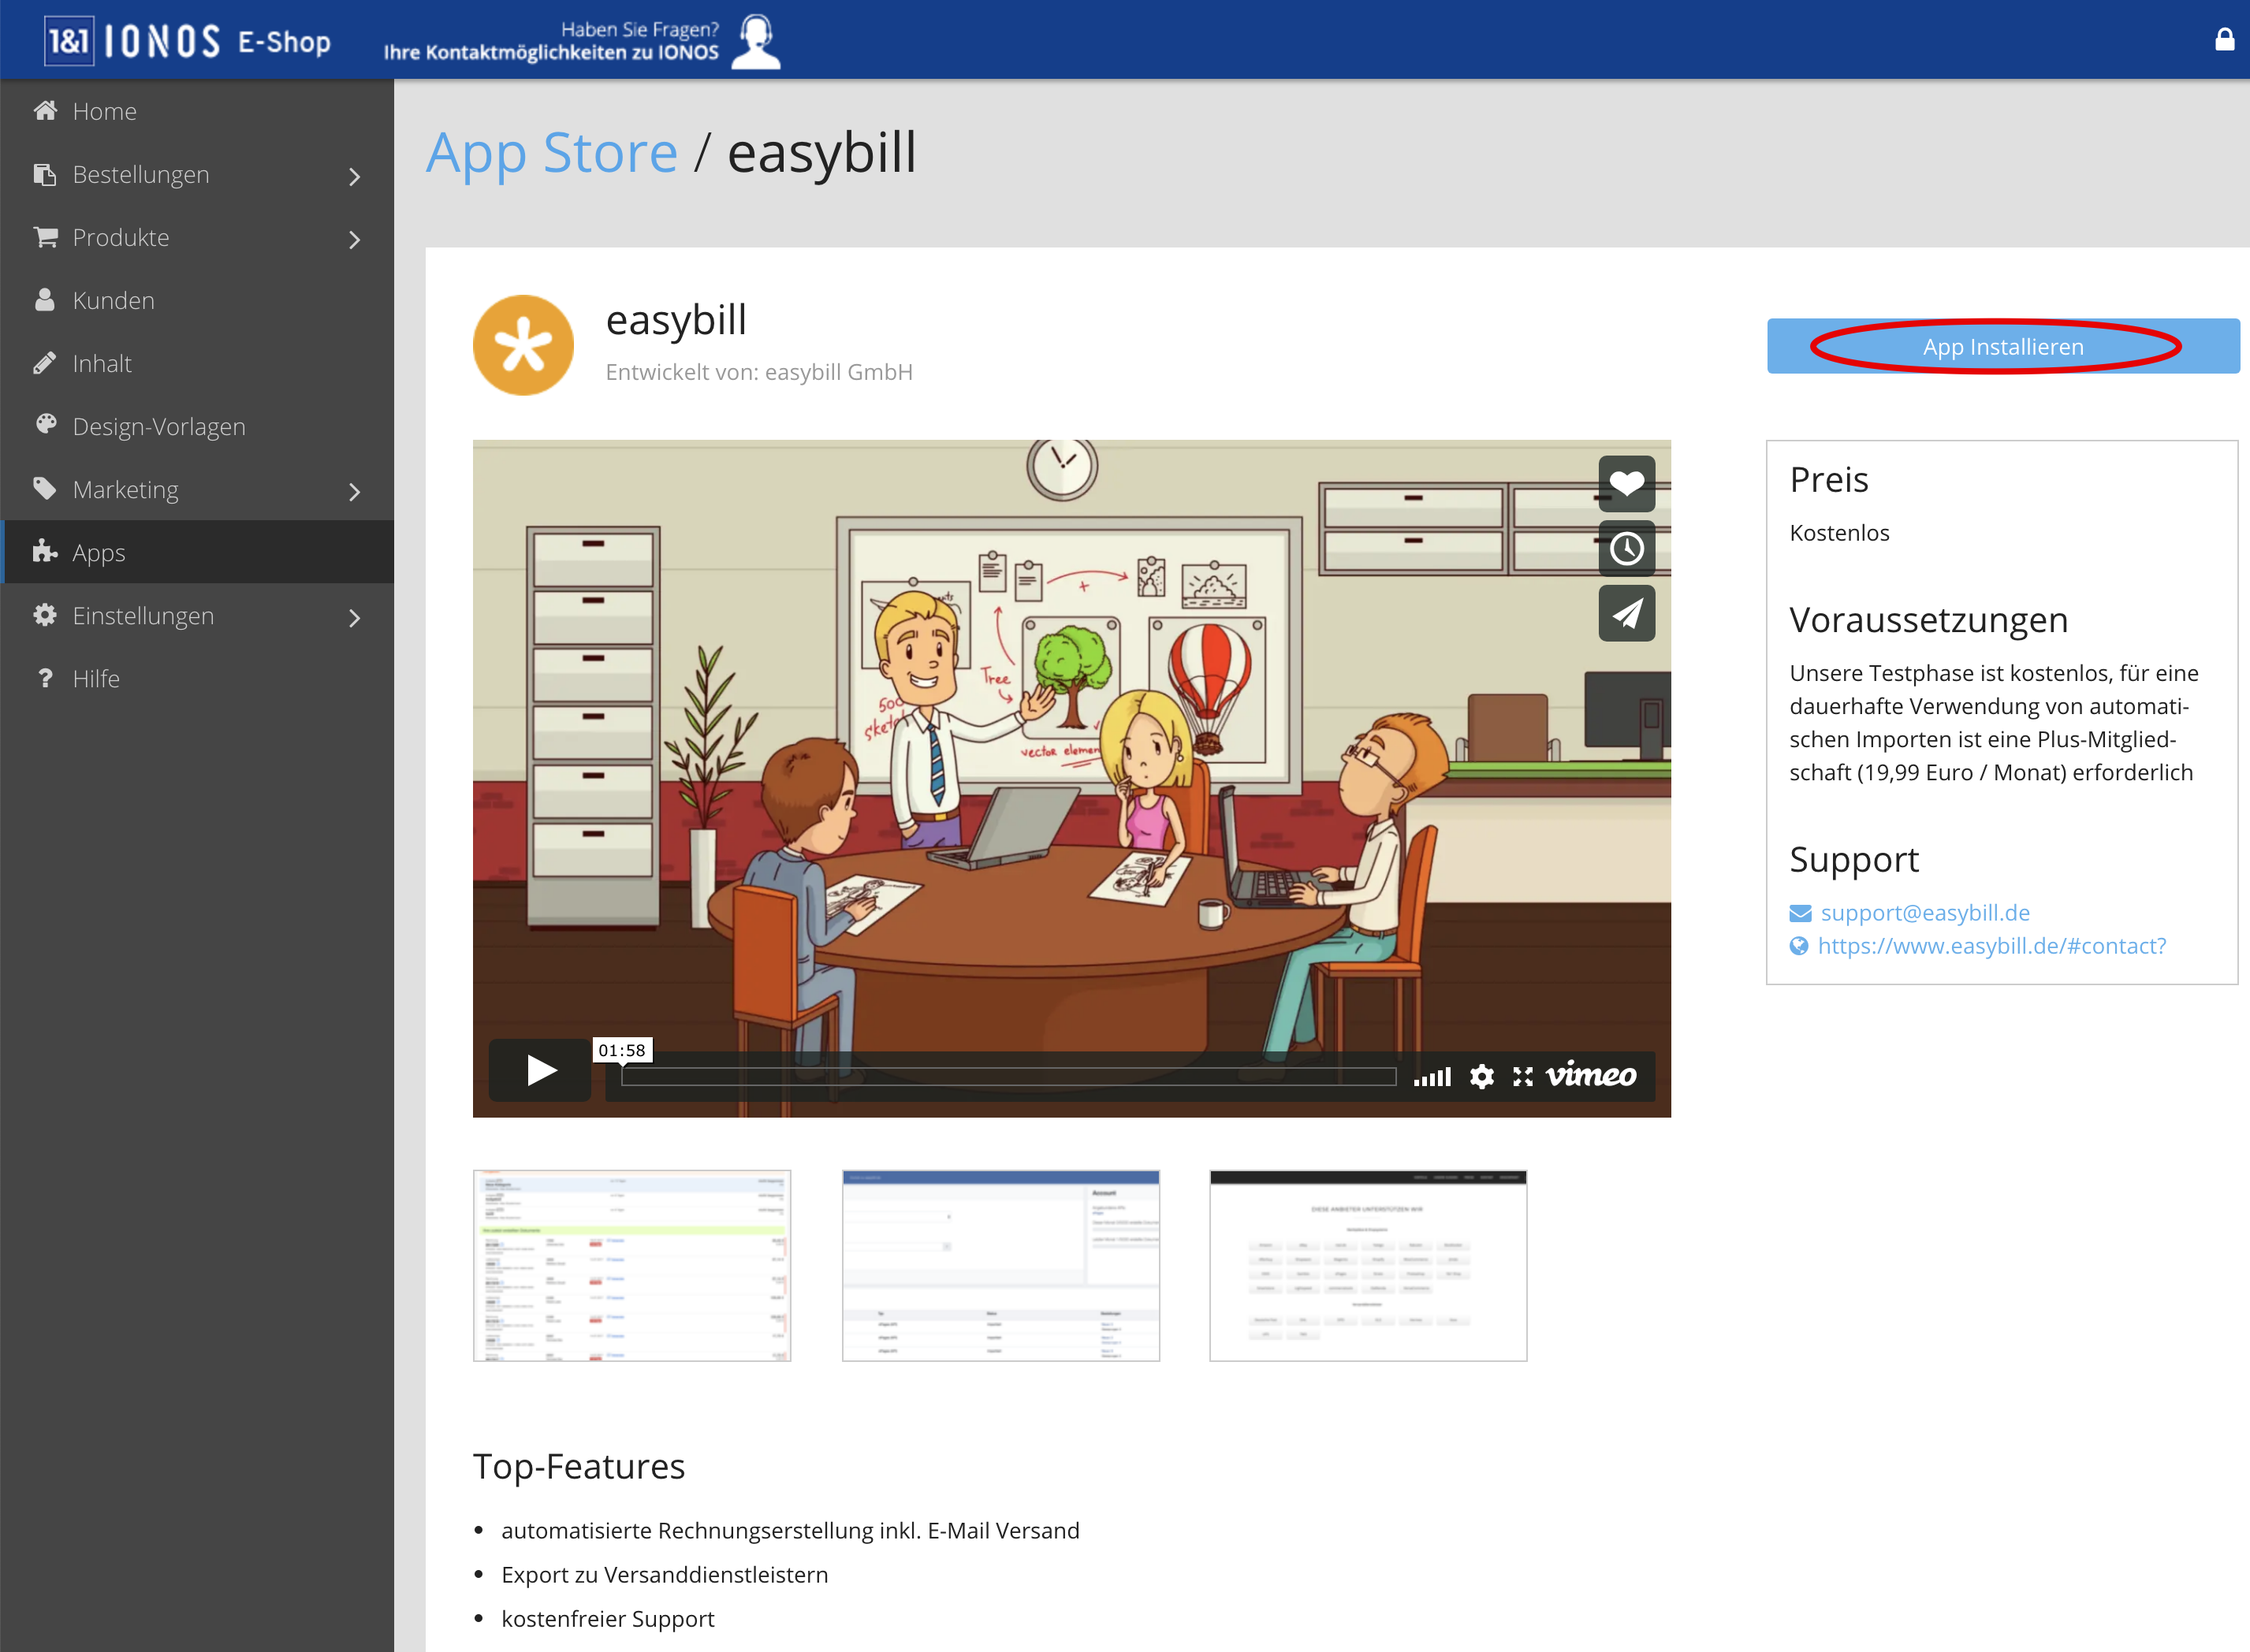Click the Vimeo logo in player
The image size is (2250, 1652).
[x=1591, y=1075]
